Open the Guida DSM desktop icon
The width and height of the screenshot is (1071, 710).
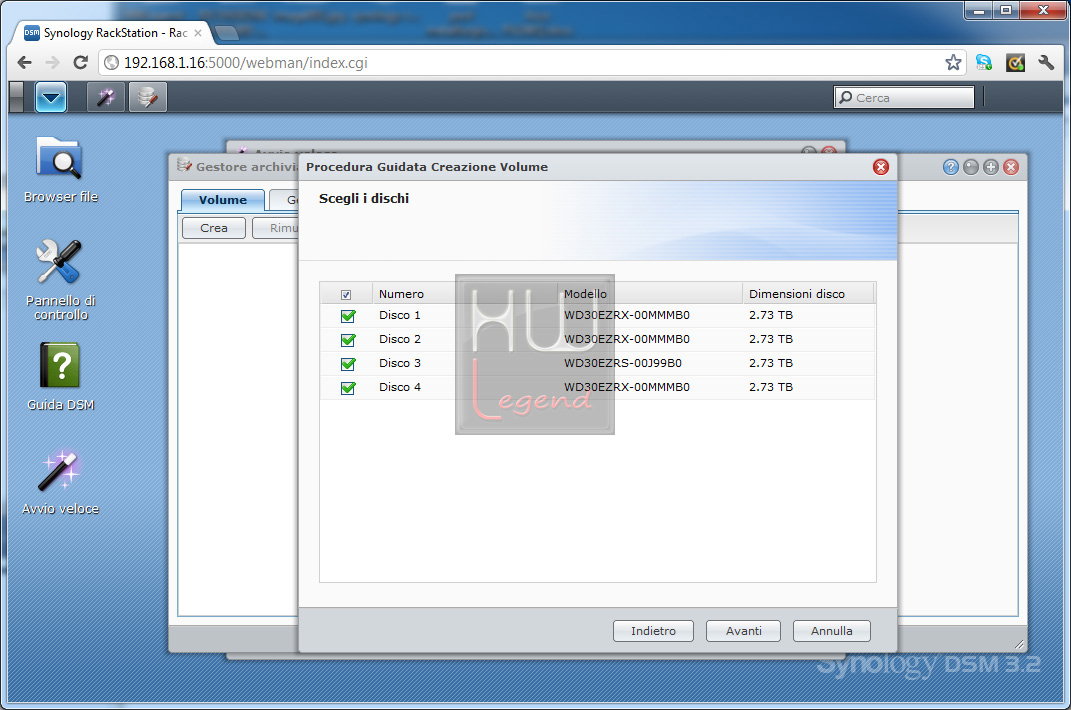pyautogui.click(x=61, y=377)
